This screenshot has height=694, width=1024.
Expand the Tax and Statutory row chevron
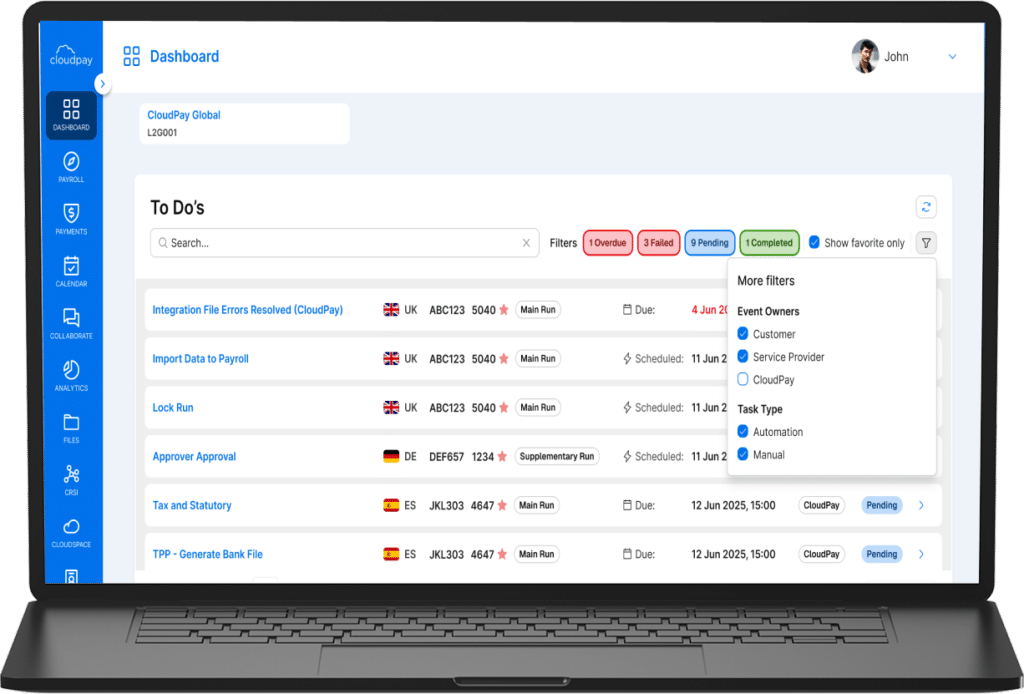point(920,505)
